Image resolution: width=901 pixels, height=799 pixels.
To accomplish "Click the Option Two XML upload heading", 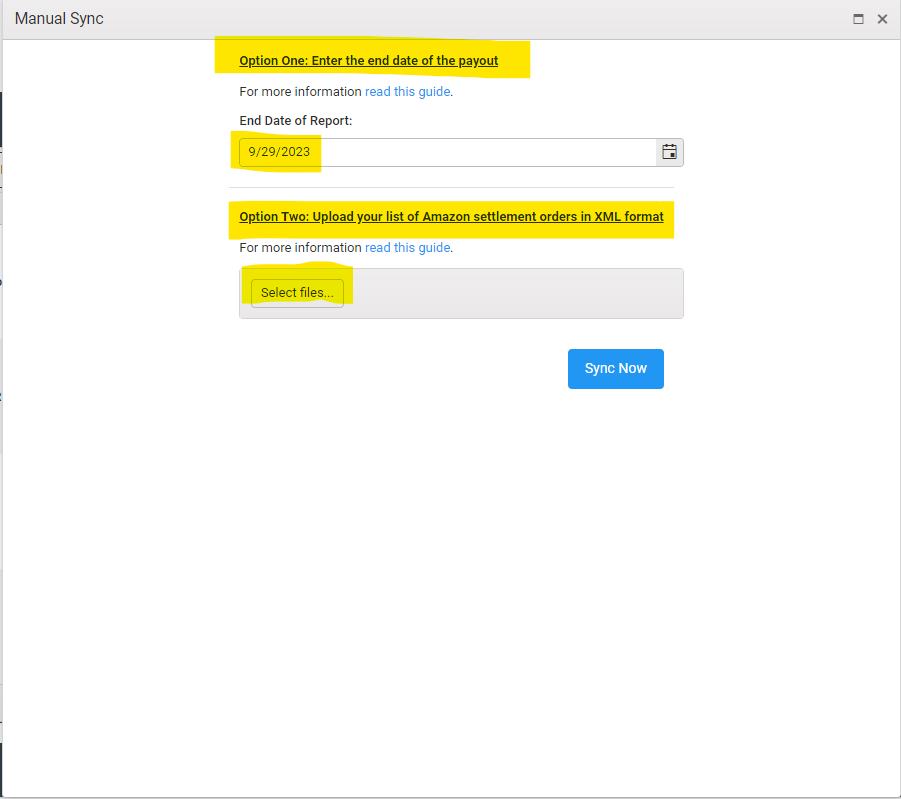I will 451,217.
